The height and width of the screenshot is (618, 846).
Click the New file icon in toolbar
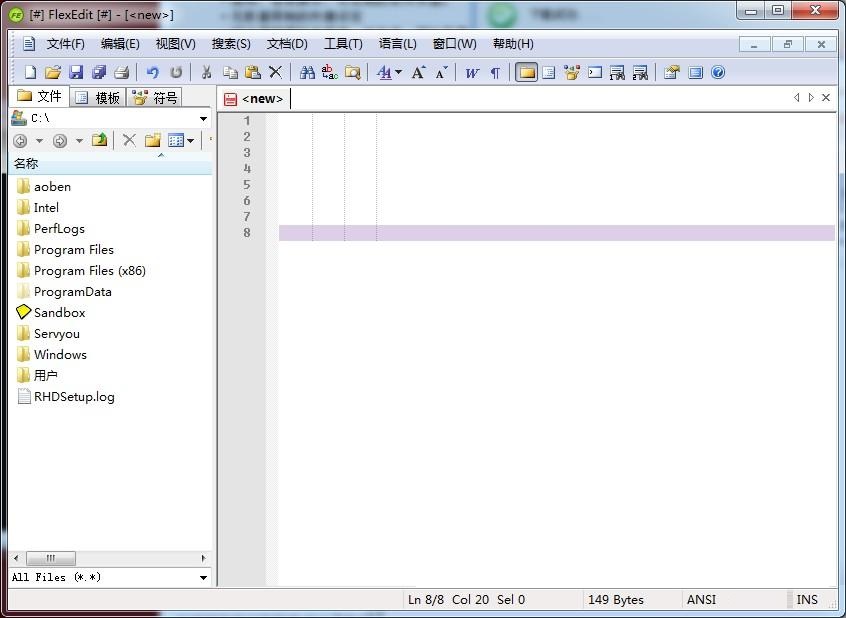tap(30, 72)
